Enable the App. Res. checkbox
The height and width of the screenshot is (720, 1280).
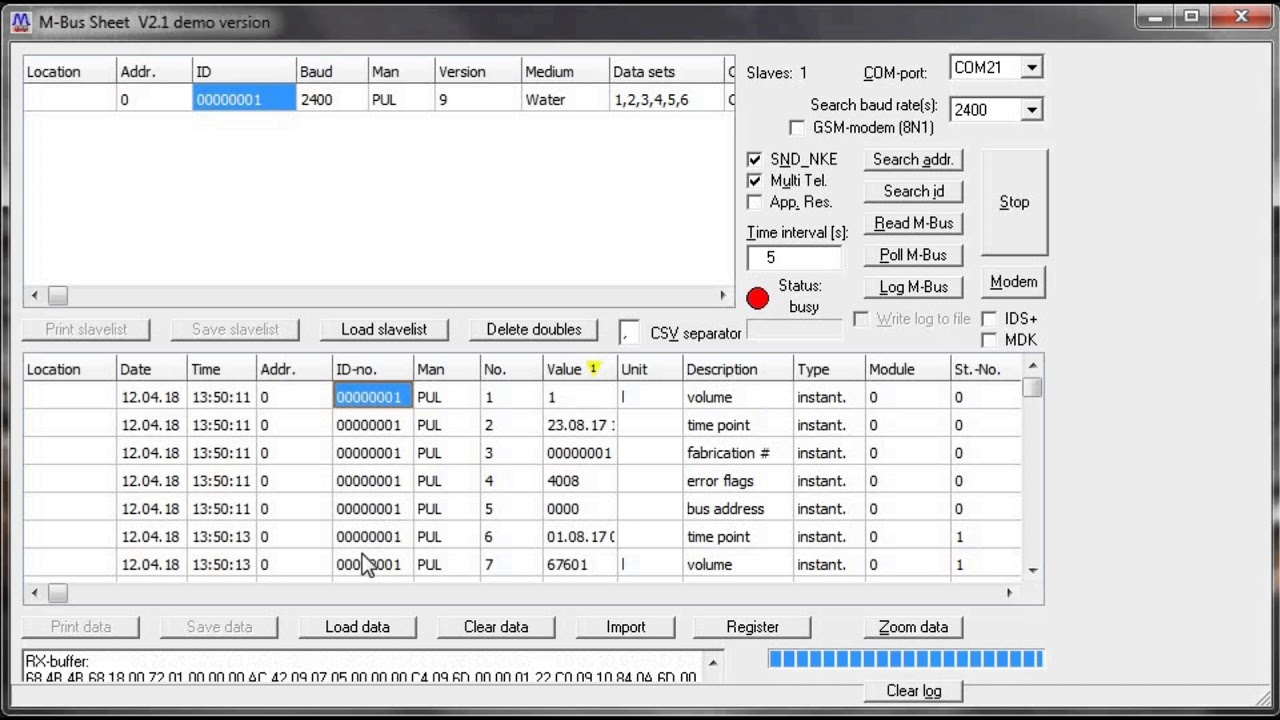click(x=754, y=203)
